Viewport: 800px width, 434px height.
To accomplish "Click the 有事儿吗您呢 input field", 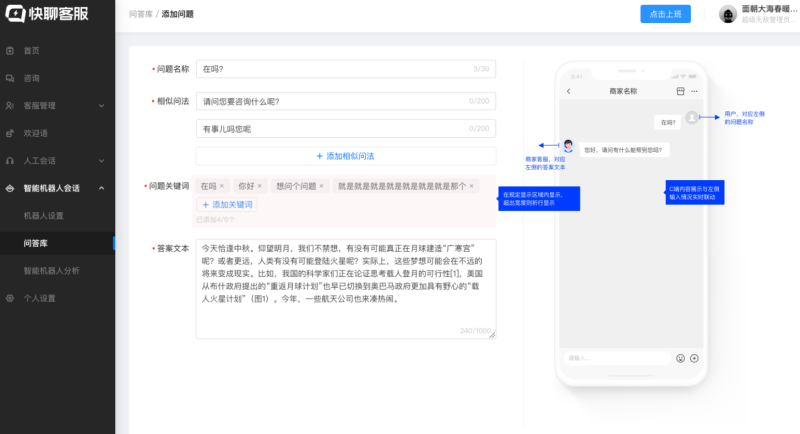I will click(345, 129).
